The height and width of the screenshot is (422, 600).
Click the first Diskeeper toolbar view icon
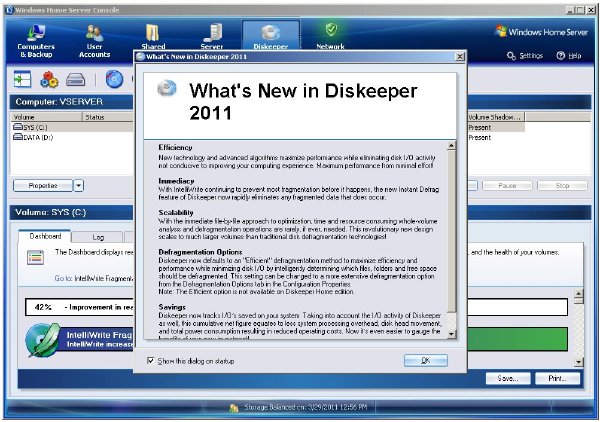23,79
